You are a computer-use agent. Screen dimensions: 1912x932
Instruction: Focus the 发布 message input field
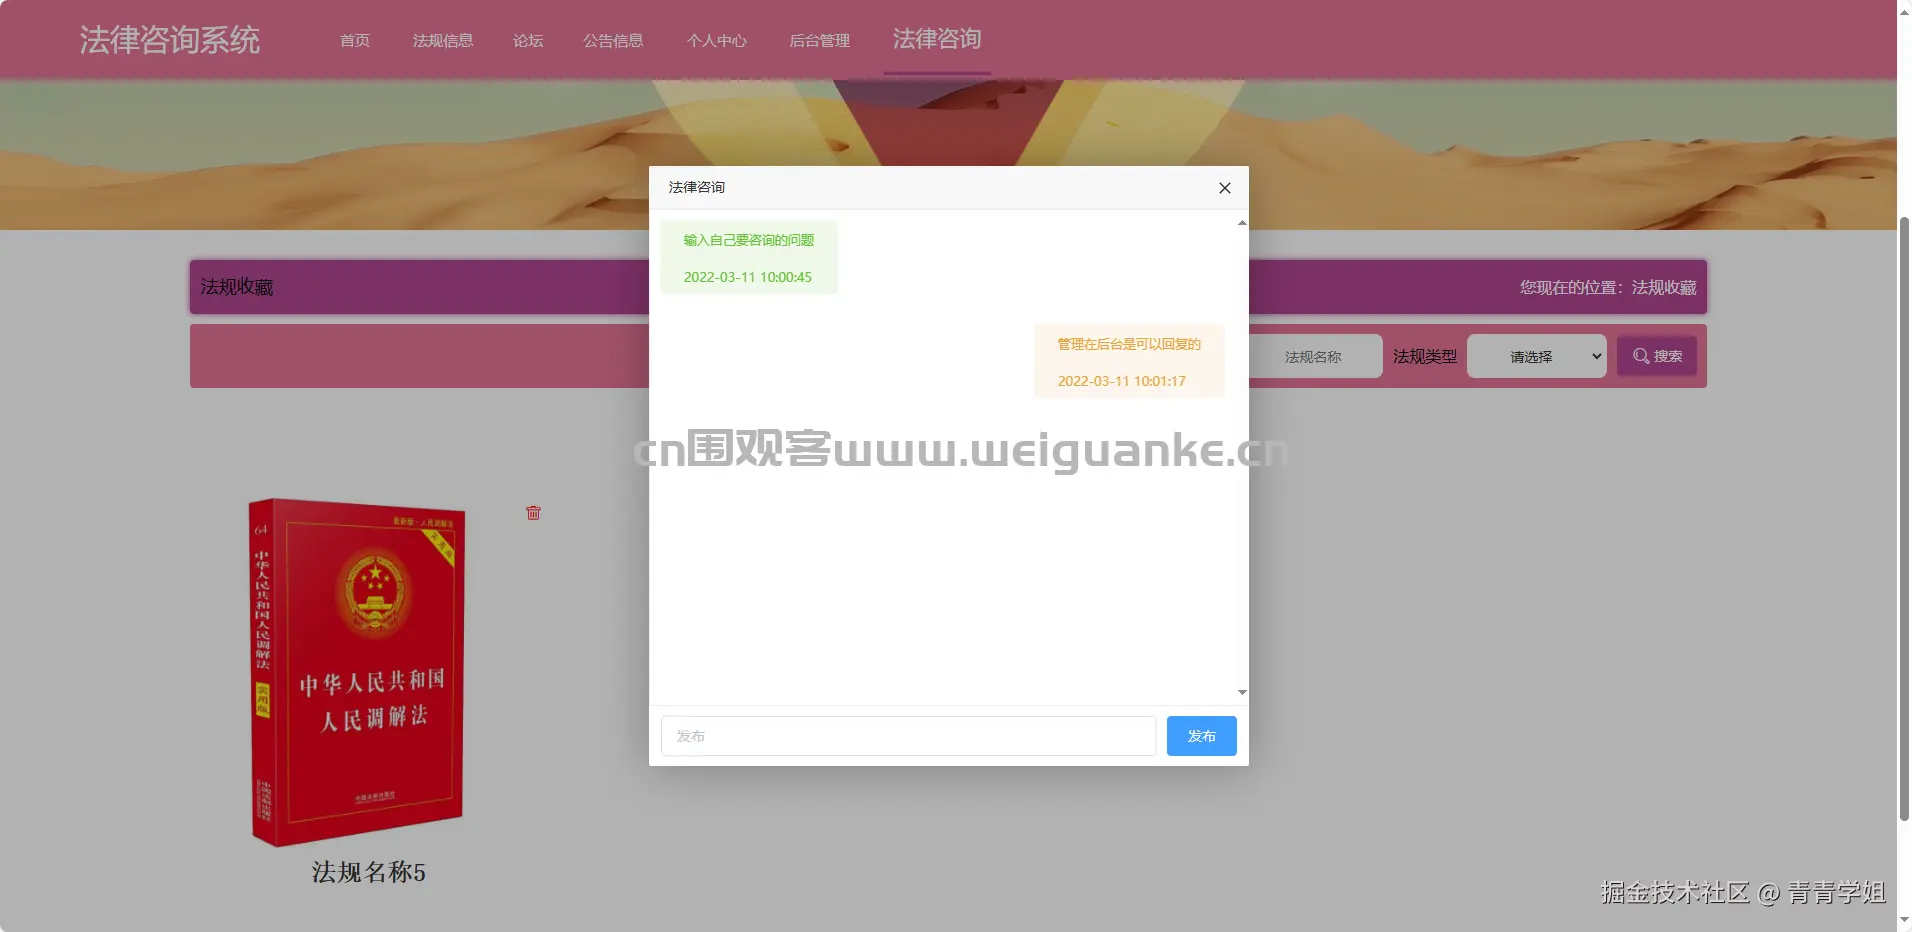pyautogui.click(x=908, y=736)
